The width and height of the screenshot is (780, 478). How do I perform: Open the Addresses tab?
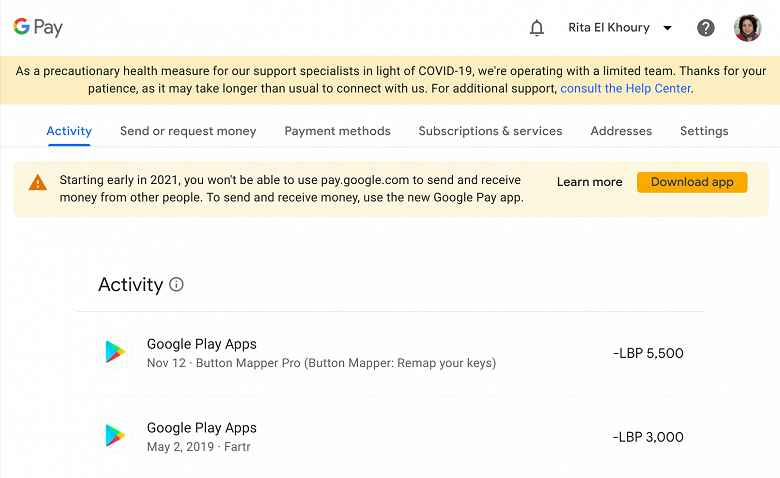[x=621, y=131]
